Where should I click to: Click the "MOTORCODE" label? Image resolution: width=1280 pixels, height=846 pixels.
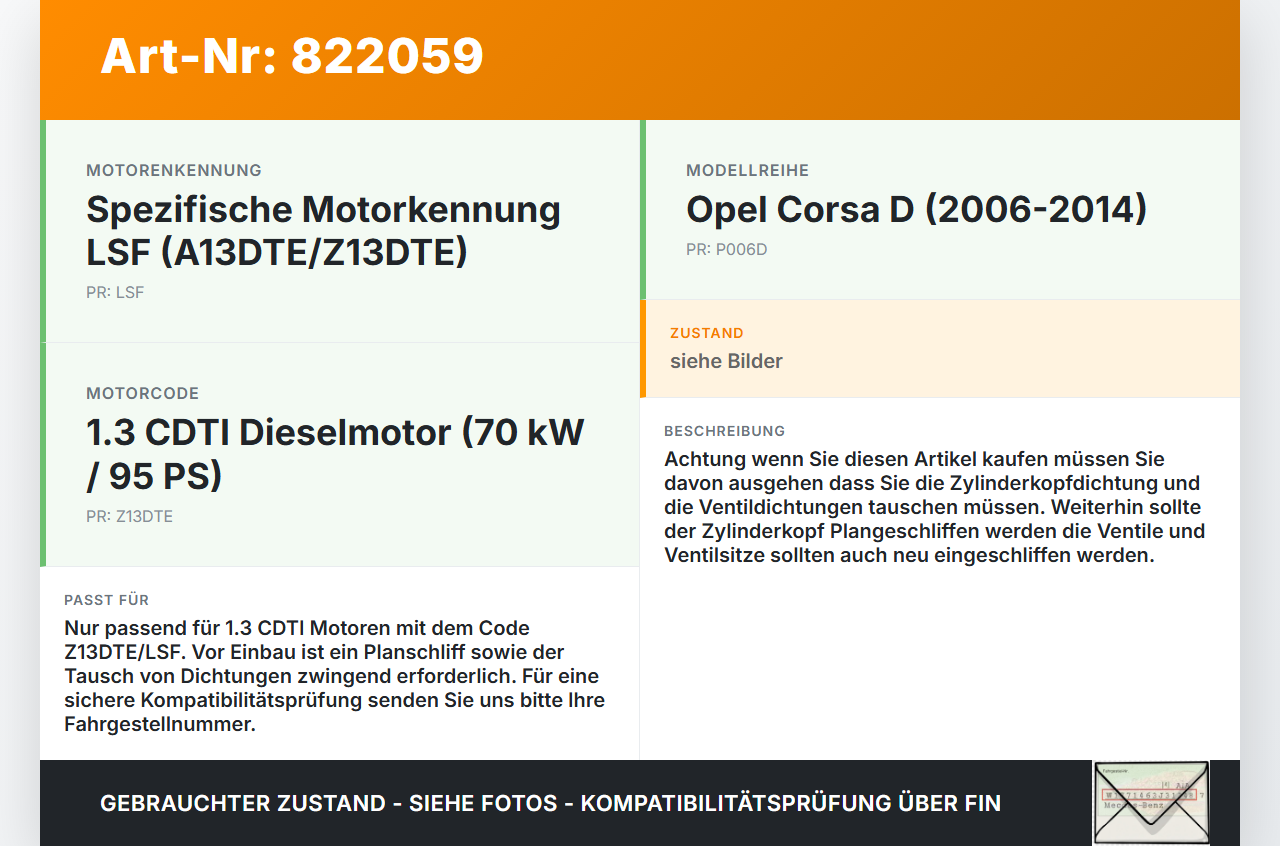(143, 393)
